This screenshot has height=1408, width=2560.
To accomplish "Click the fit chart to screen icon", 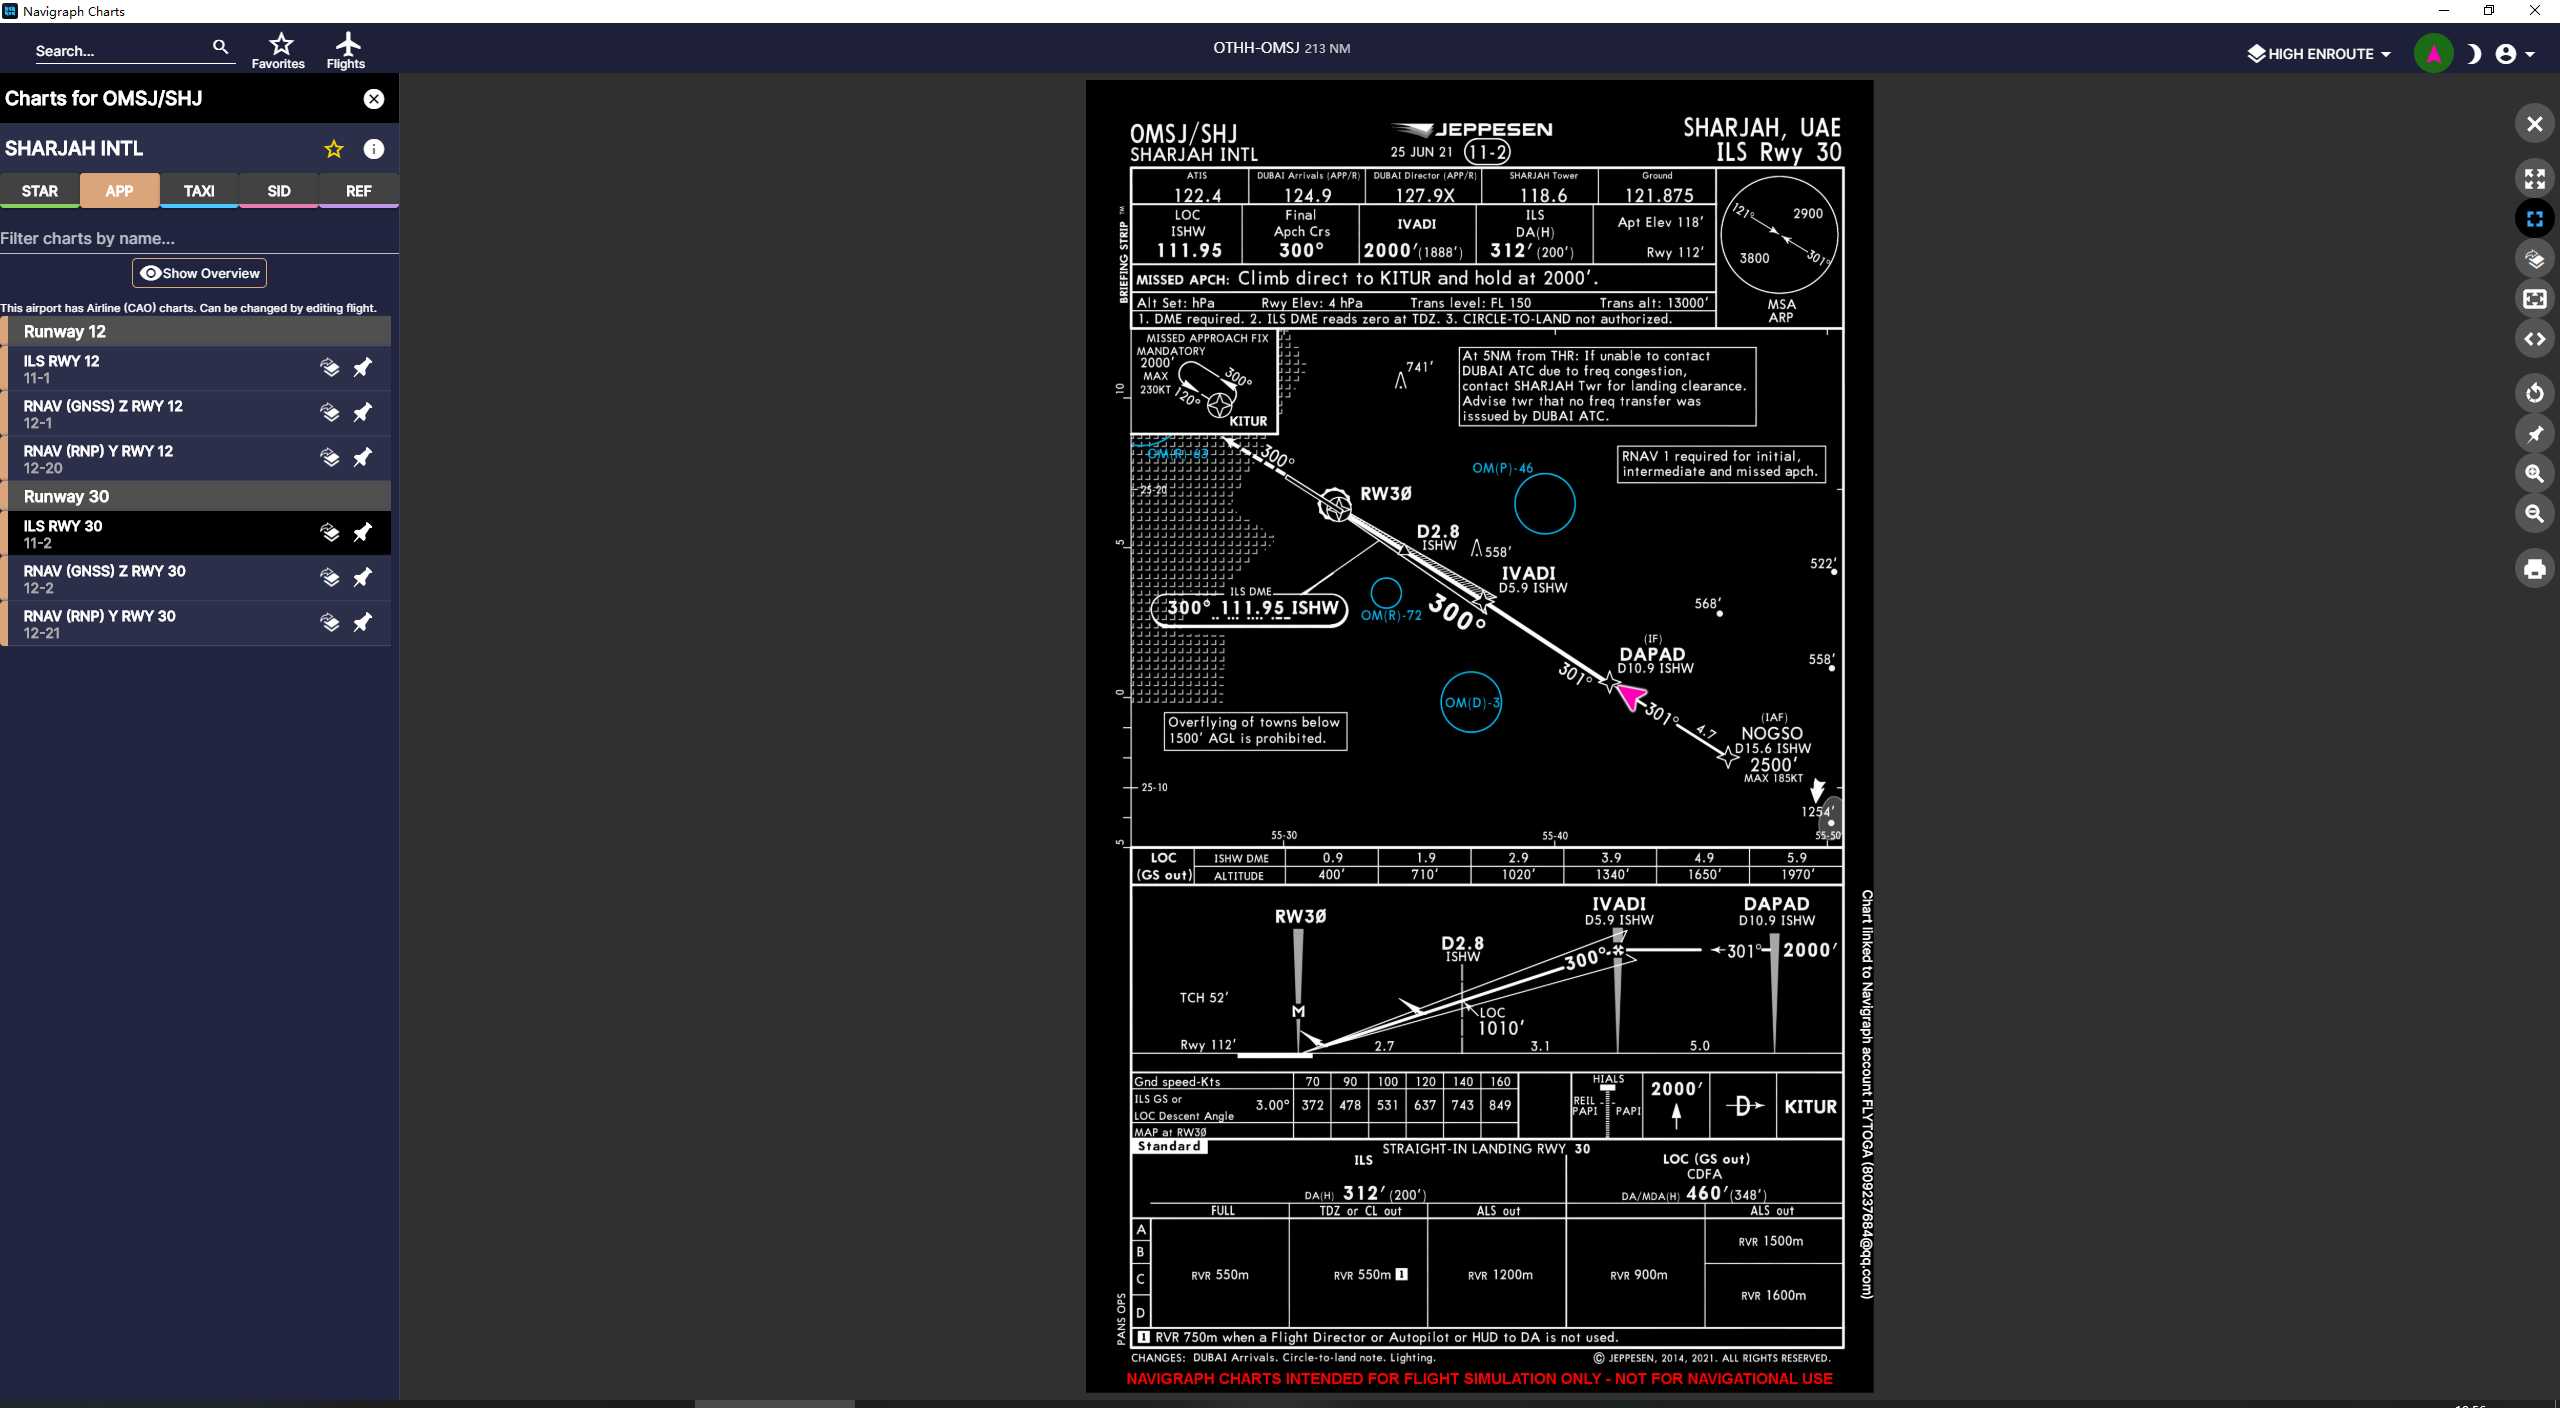I will [x=2534, y=219].
